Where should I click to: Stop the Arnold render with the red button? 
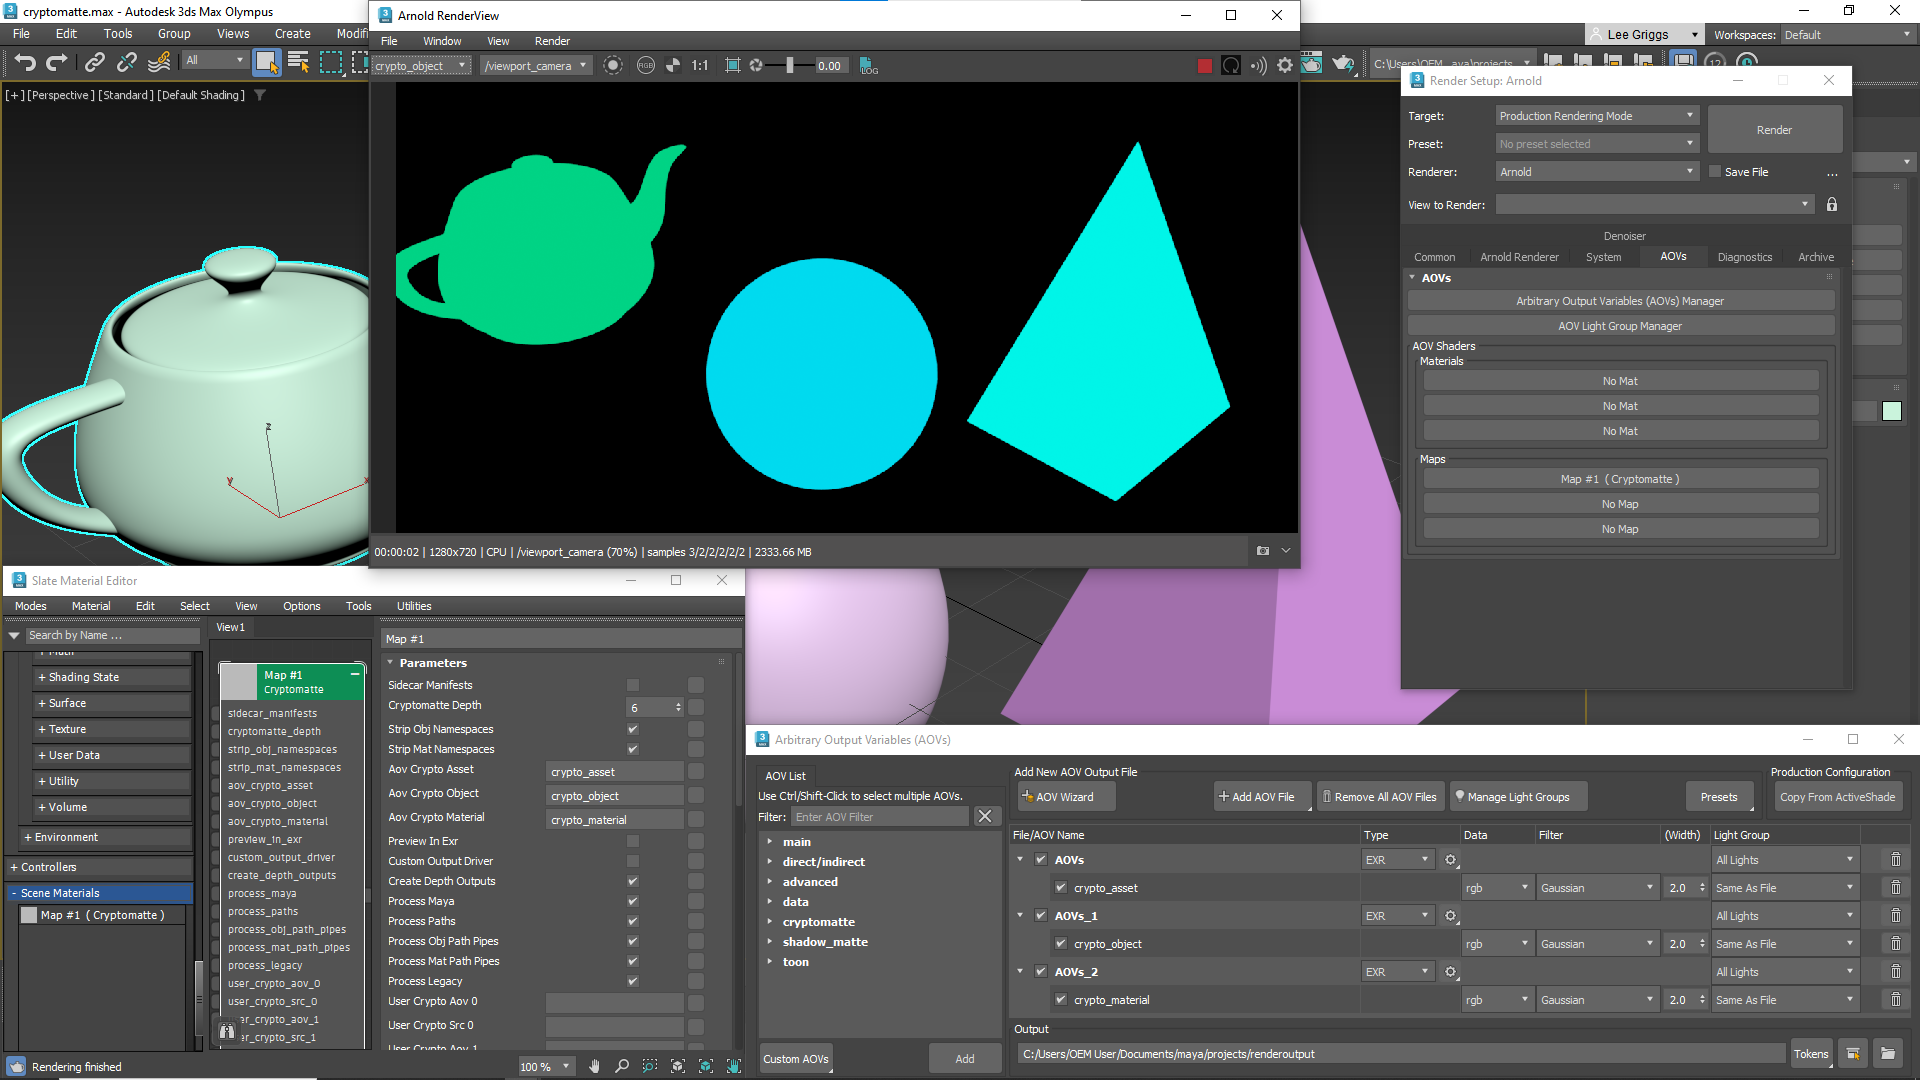[x=1204, y=66]
